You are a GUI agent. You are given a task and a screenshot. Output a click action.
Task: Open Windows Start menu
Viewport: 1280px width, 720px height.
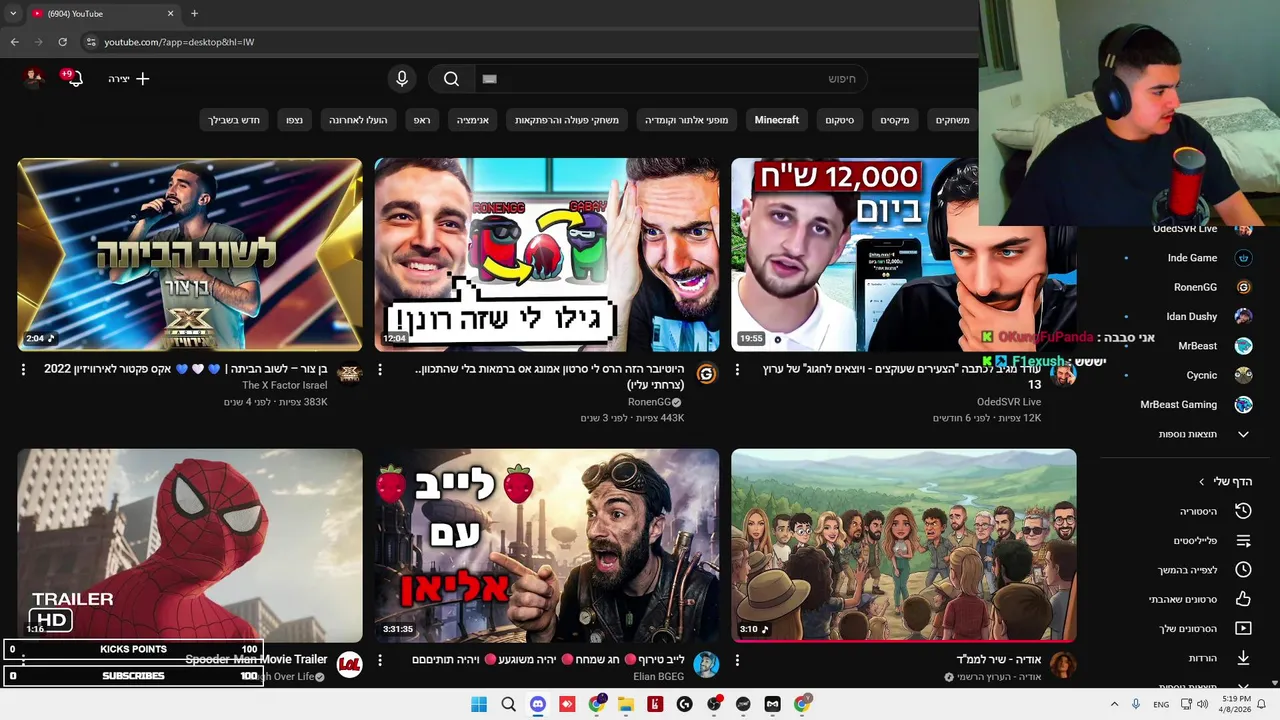479,704
